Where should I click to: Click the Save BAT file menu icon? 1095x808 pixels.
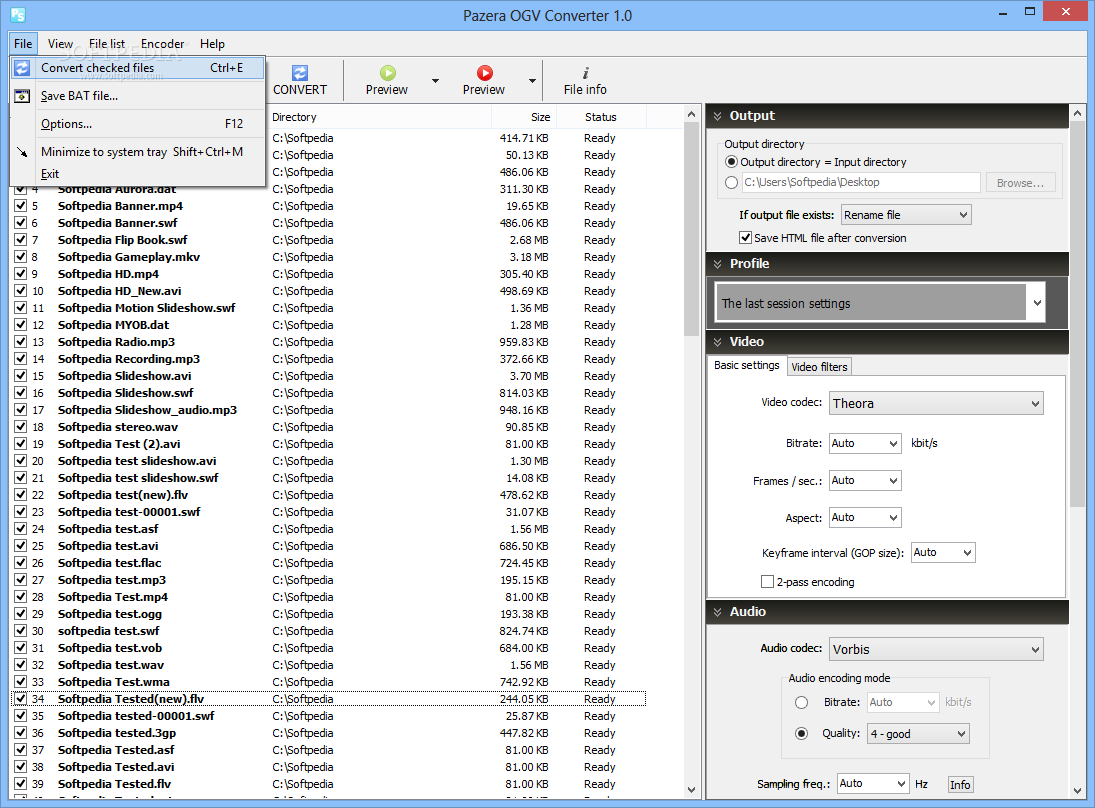tap(22, 96)
